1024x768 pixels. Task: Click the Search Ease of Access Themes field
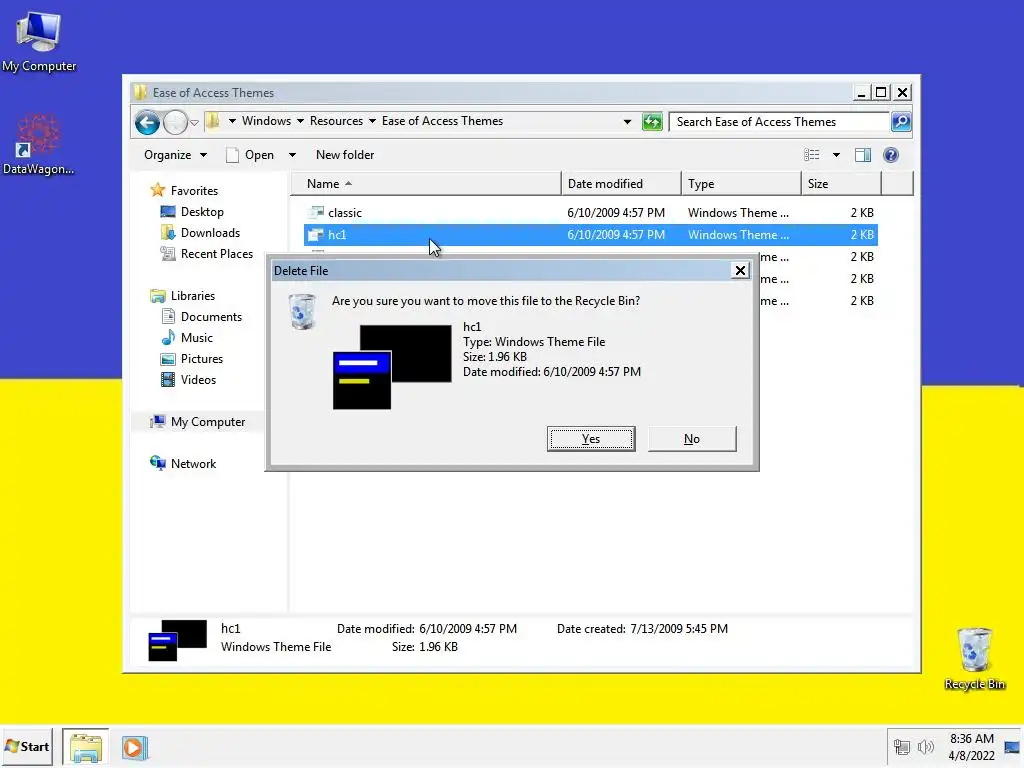coord(780,121)
